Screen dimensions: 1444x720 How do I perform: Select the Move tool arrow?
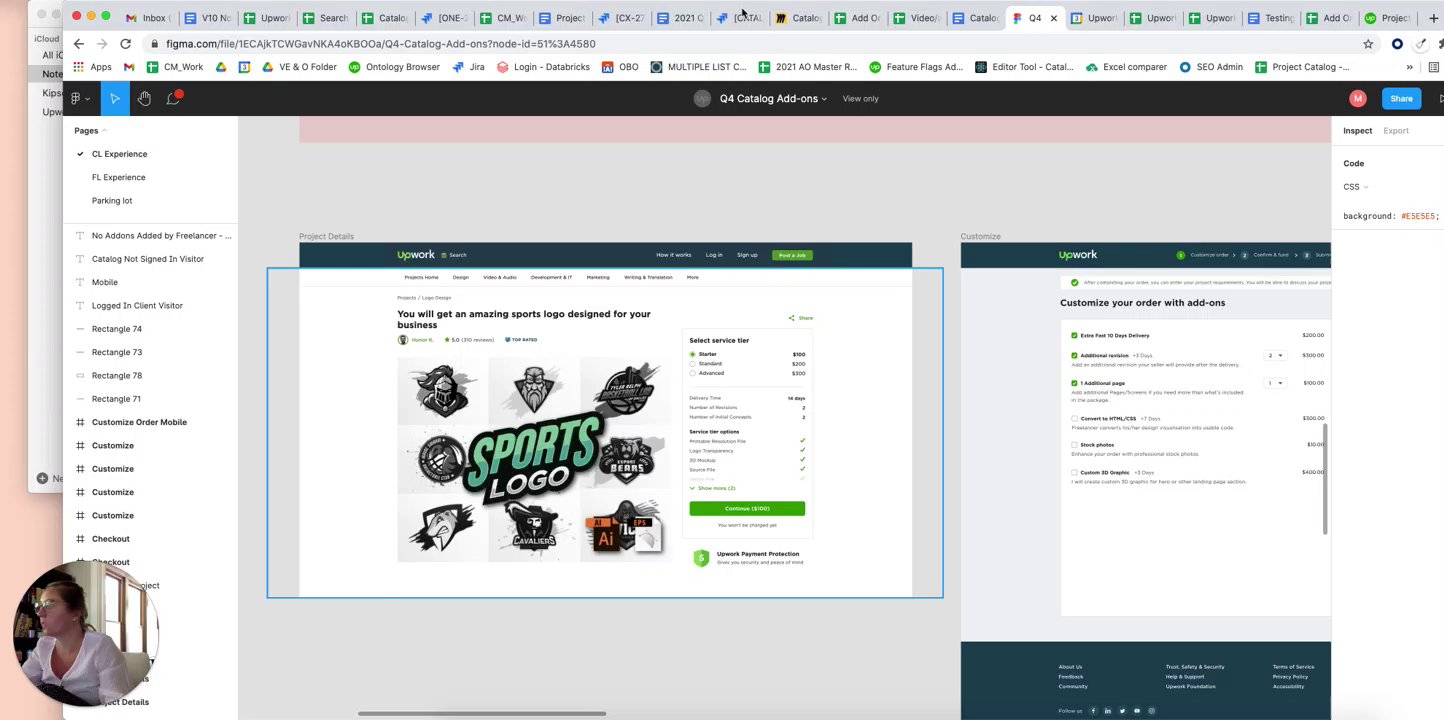click(x=115, y=98)
